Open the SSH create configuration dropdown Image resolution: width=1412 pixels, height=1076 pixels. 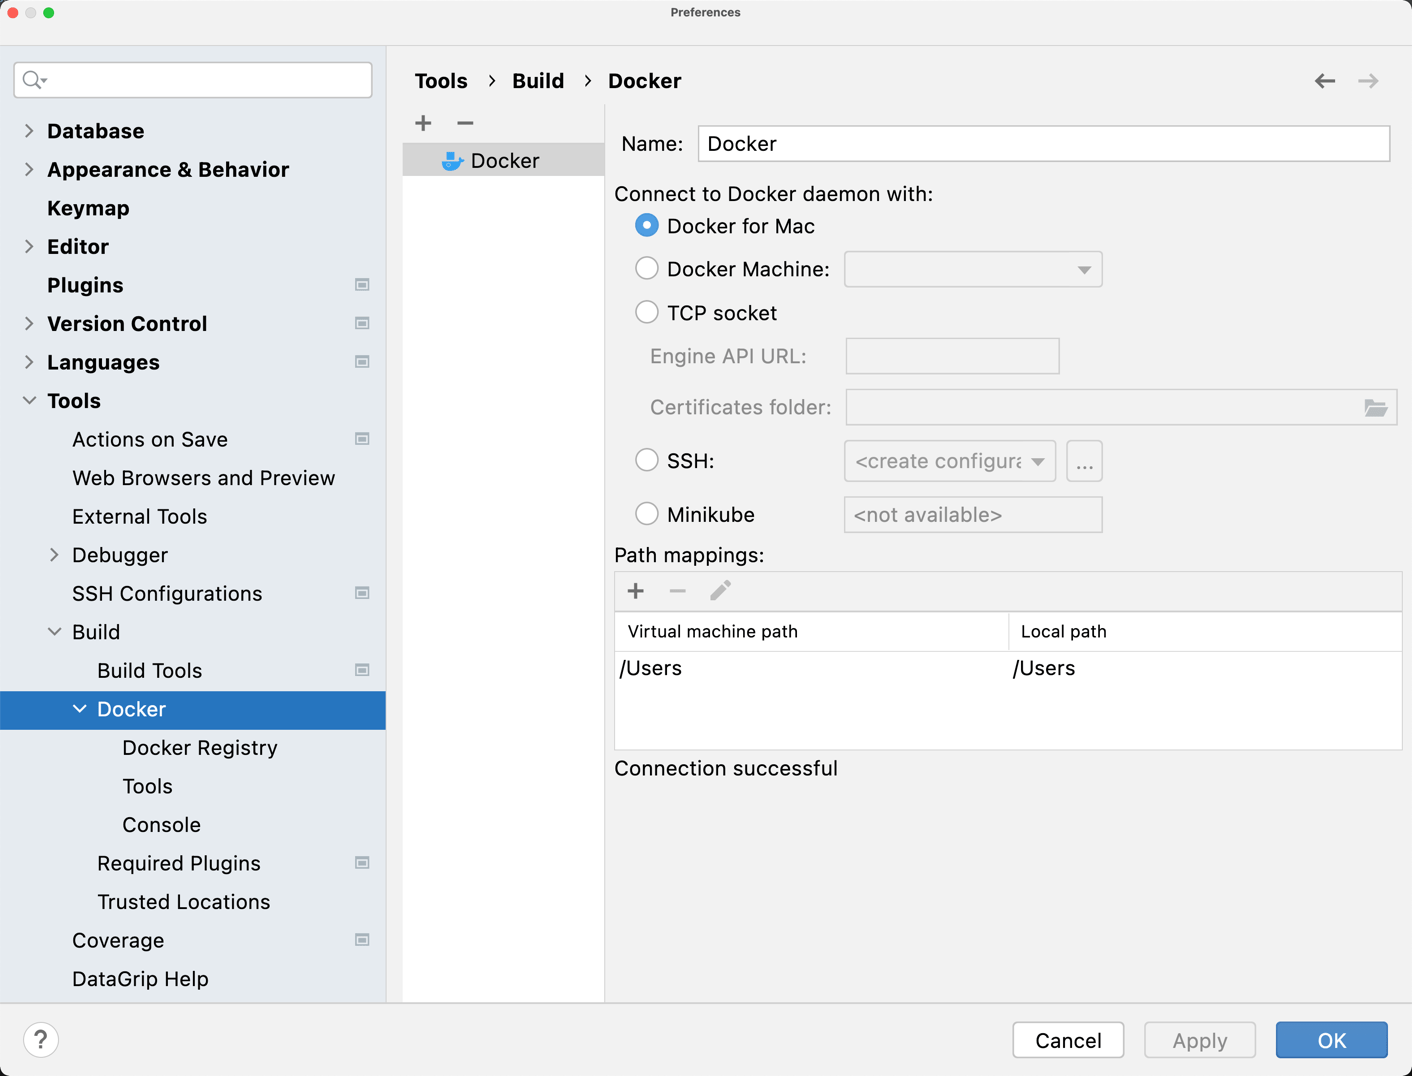[x=1040, y=461]
